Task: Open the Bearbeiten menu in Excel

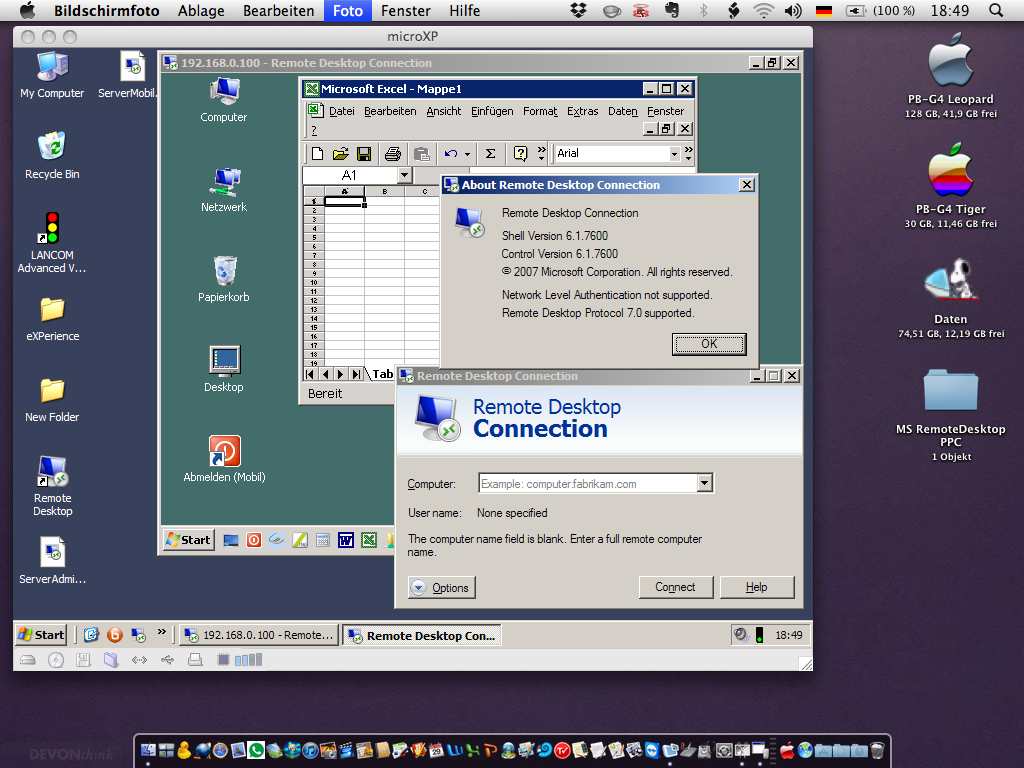Action: [390, 111]
